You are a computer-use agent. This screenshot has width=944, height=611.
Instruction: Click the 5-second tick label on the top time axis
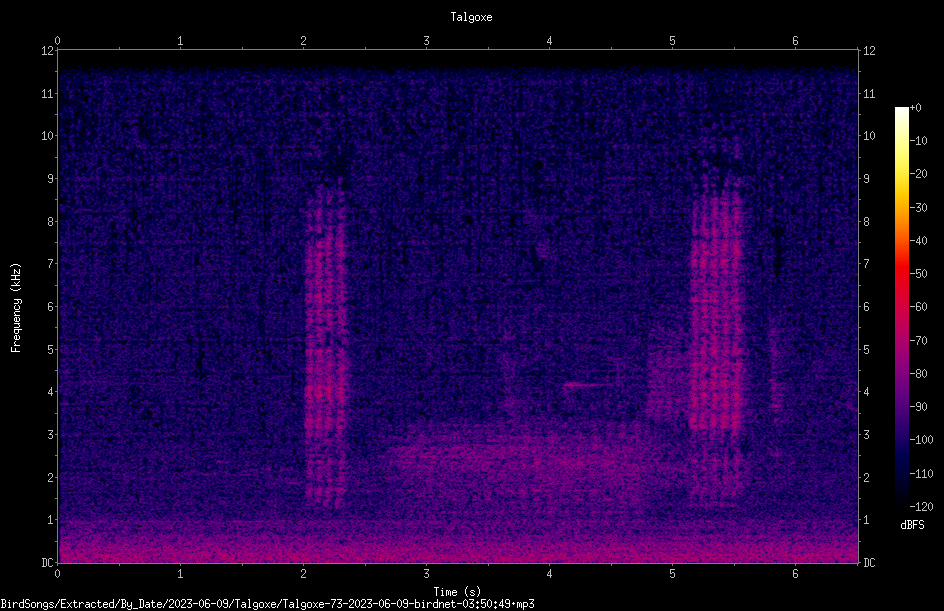[672, 41]
